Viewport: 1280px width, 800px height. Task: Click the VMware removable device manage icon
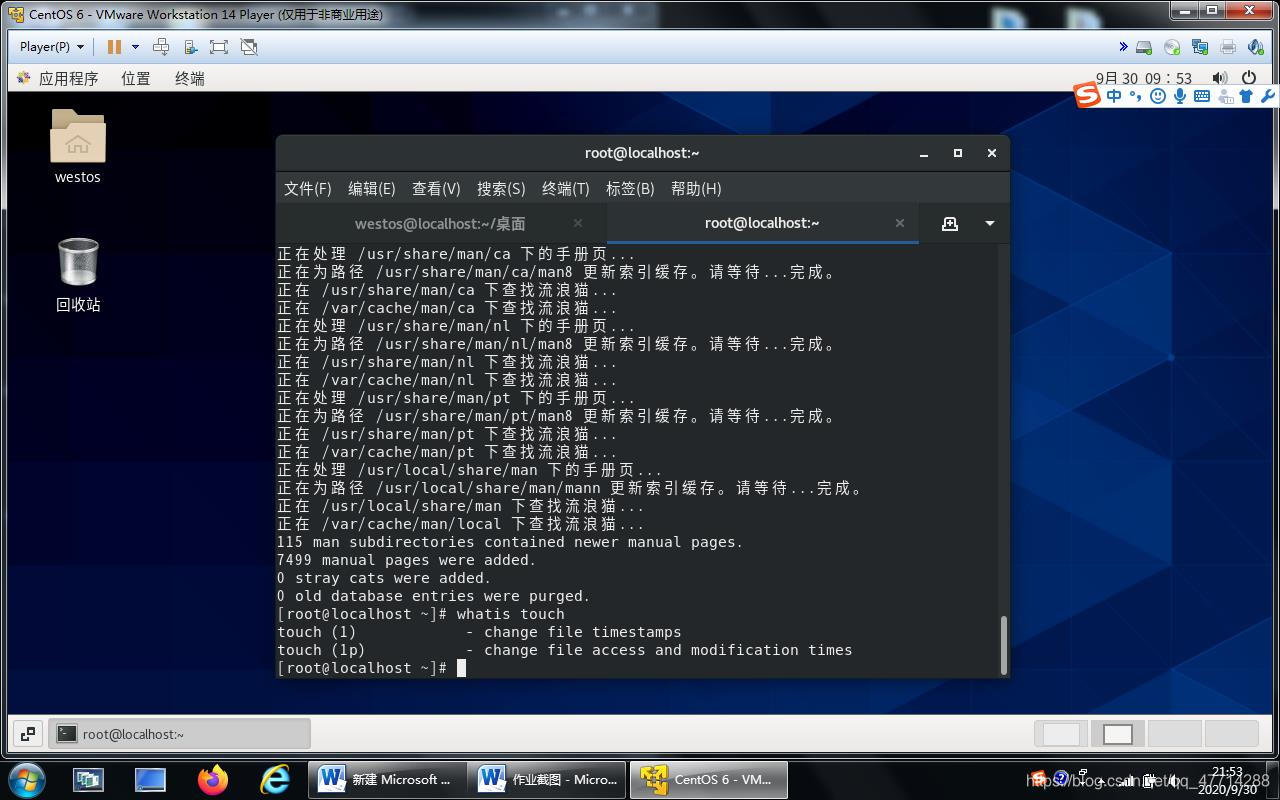point(190,47)
